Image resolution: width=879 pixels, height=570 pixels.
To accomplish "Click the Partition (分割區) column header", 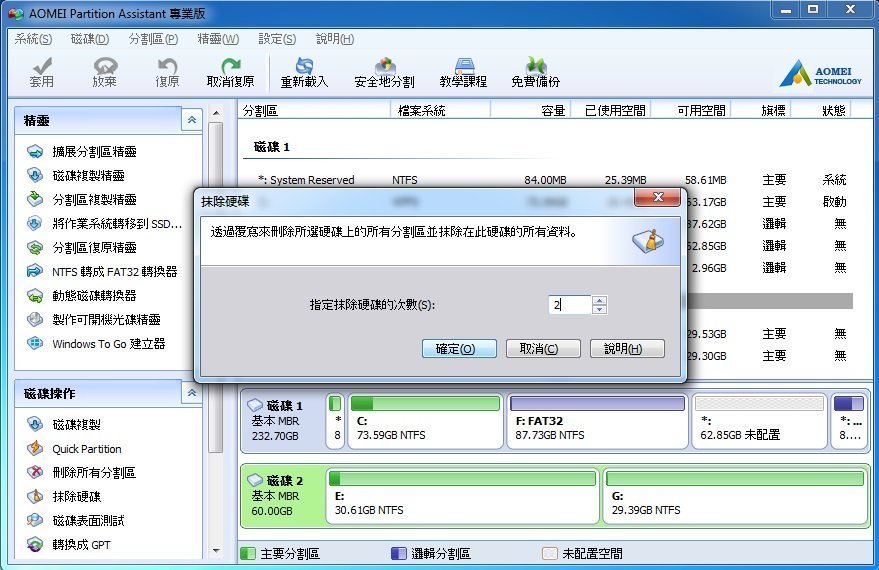I will coord(314,110).
